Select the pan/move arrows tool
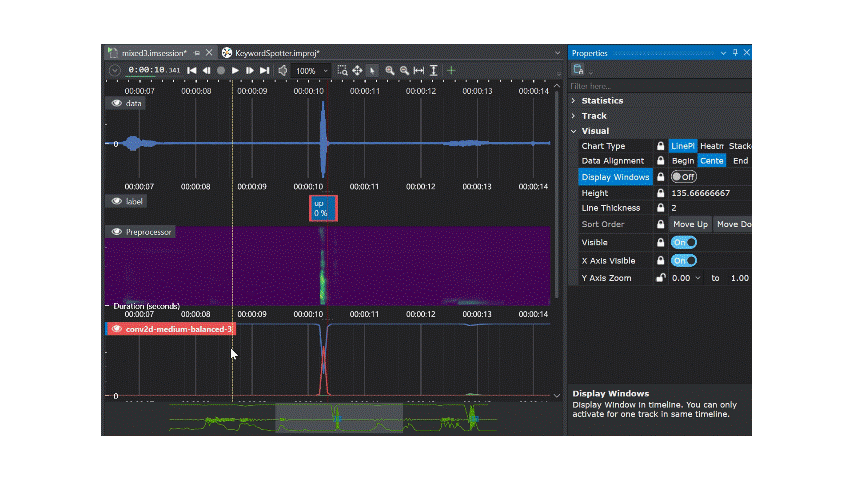The height and width of the screenshot is (480, 853). pyautogui.click(x=357, y=71)
